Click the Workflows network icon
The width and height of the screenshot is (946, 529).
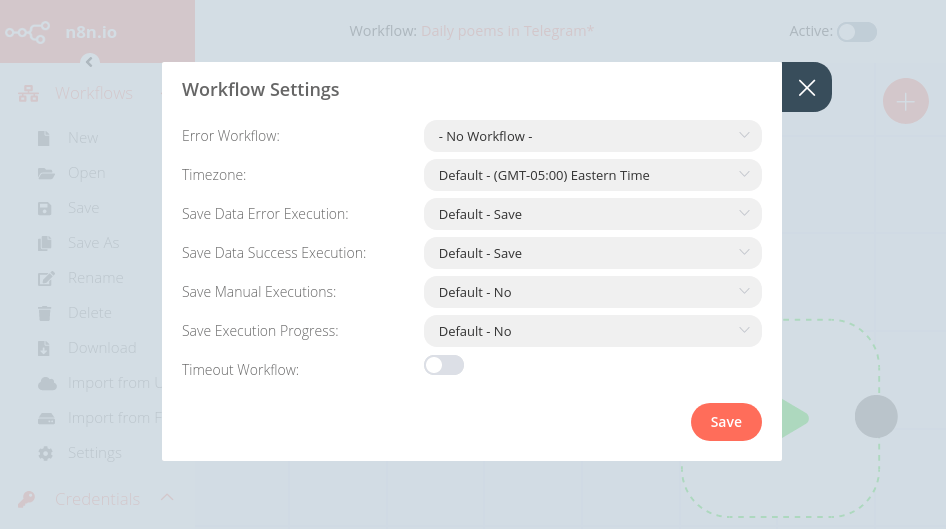29,94
